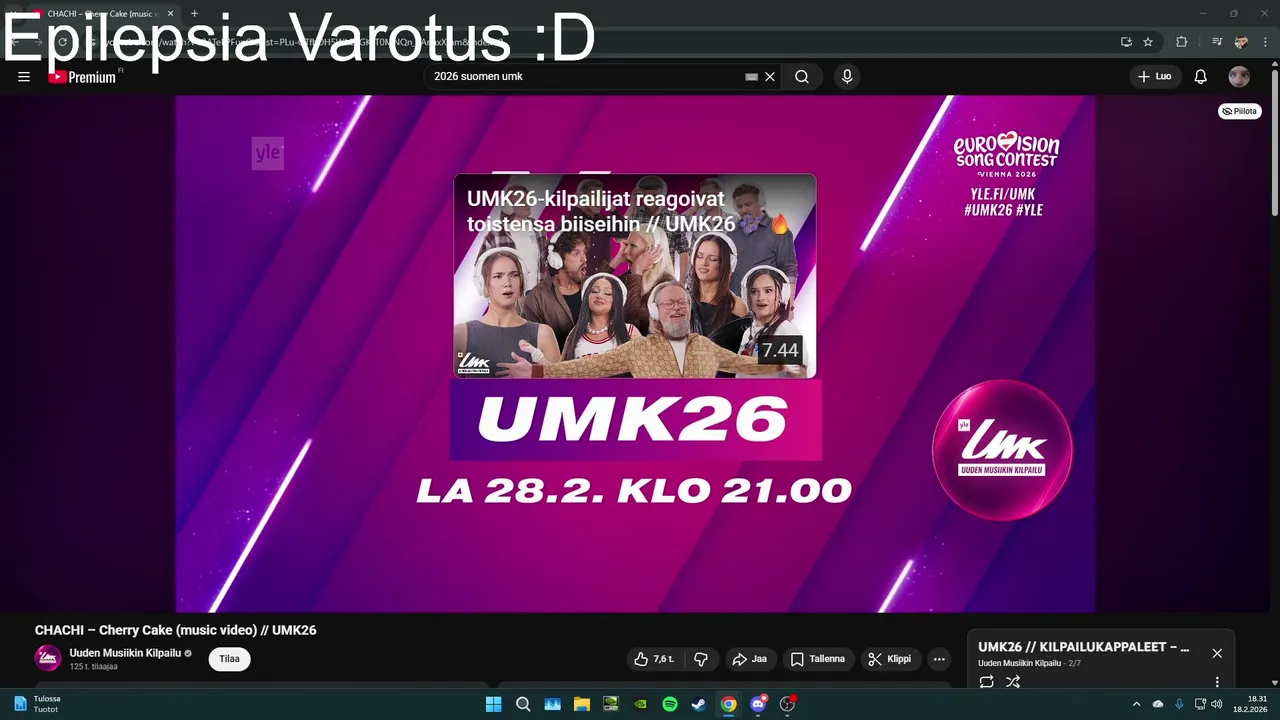Open Chrome media controls icon
This screenshot has width=1280, height=720.
tap(1217, 42)
